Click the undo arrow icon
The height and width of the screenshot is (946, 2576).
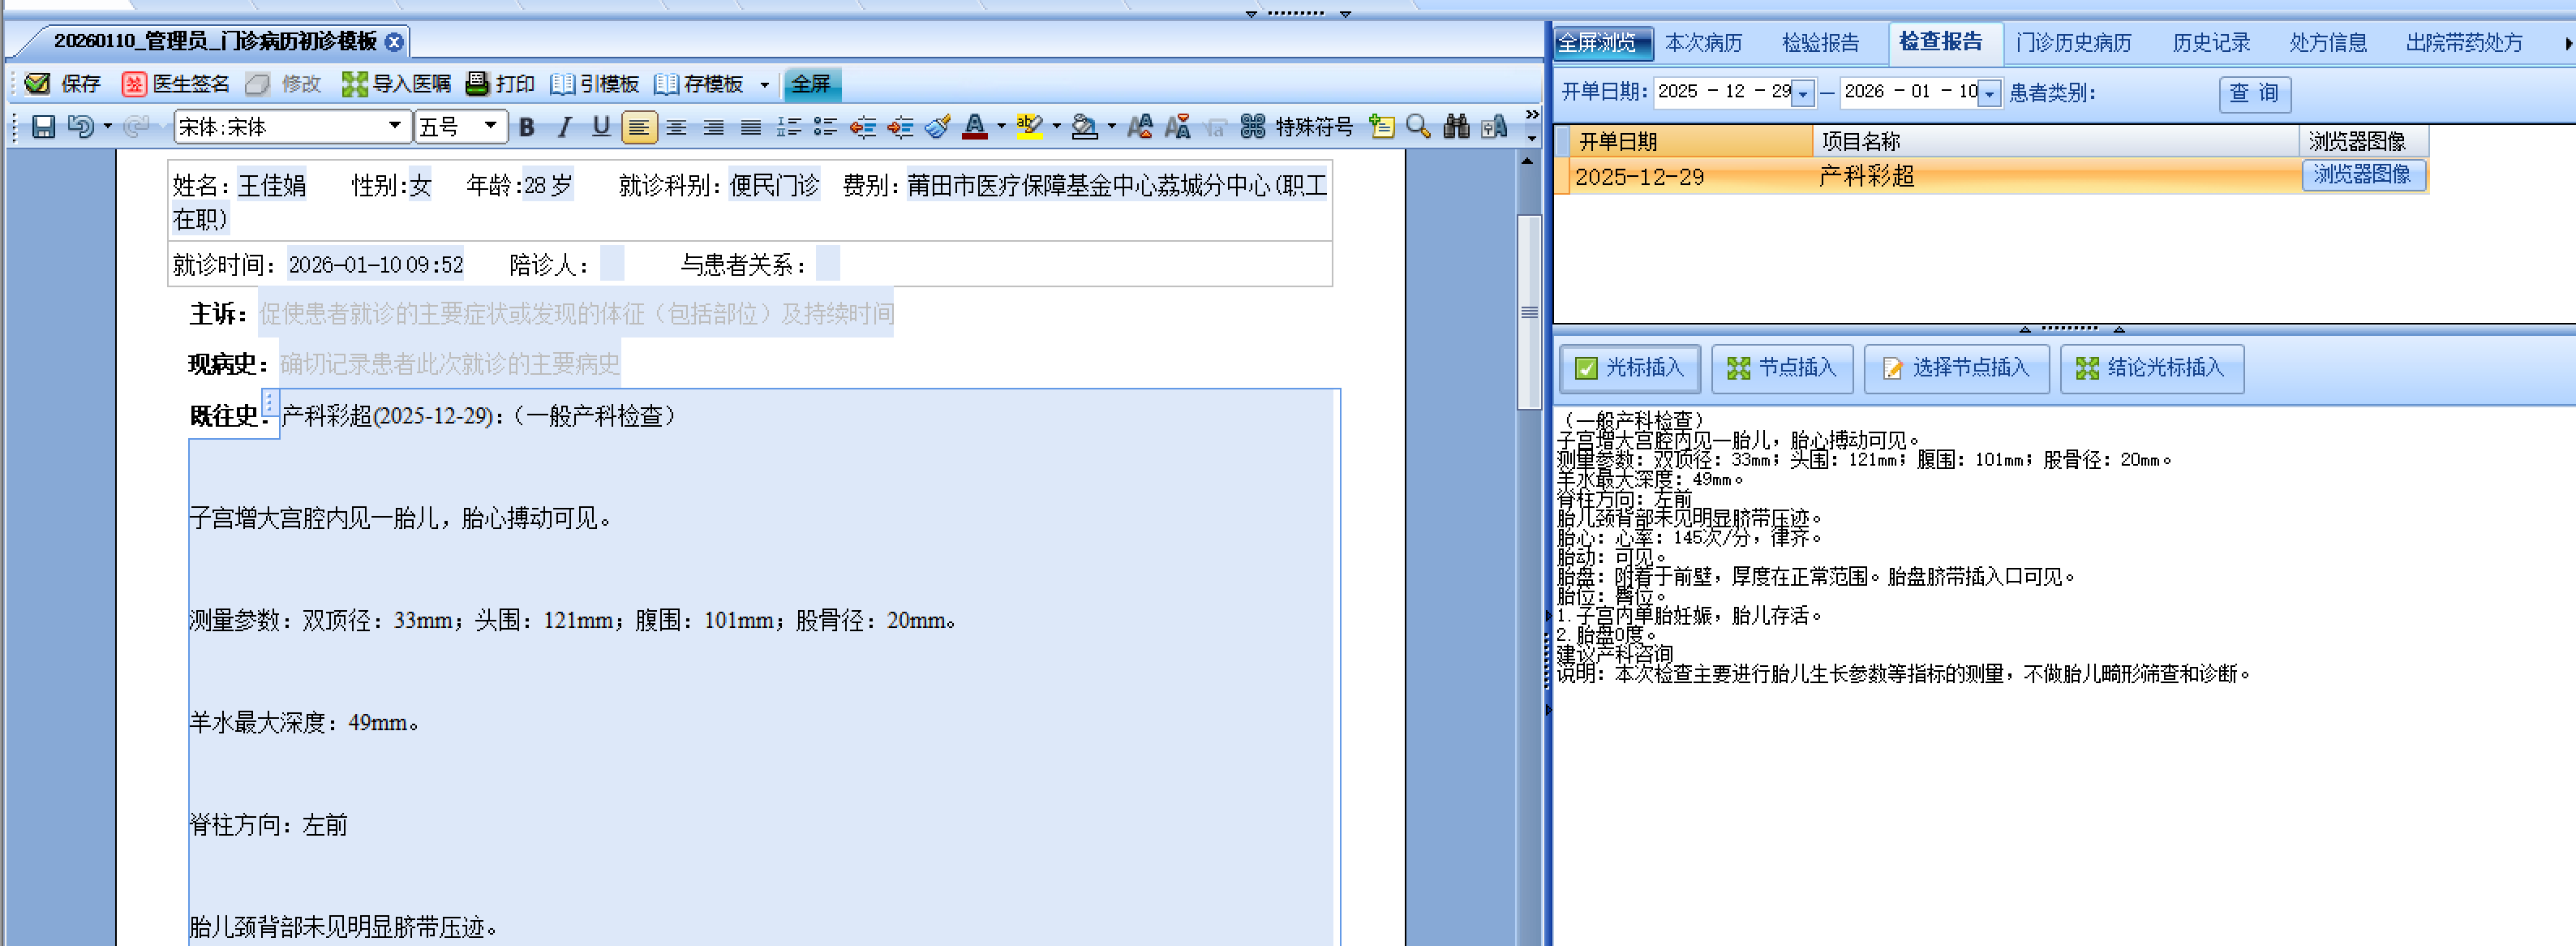(x=80, y=127)
